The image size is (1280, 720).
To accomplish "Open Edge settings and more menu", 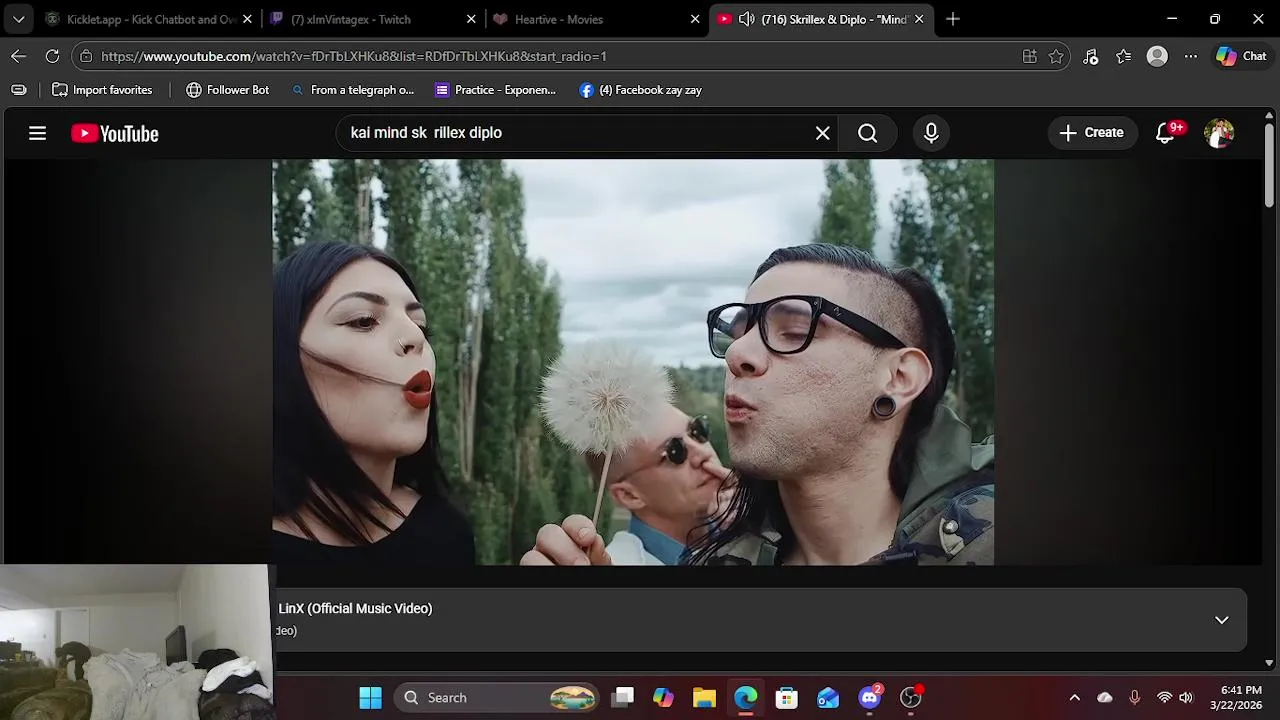I will (1190, 56).
